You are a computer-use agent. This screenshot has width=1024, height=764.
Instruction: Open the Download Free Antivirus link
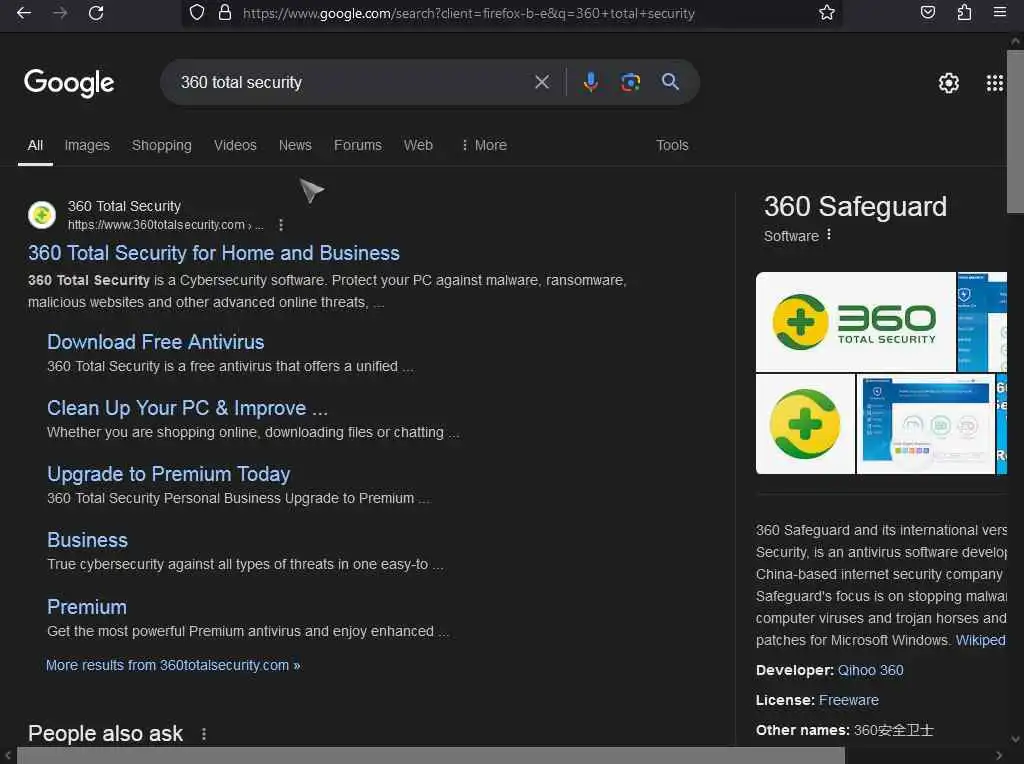click(156, 342)
